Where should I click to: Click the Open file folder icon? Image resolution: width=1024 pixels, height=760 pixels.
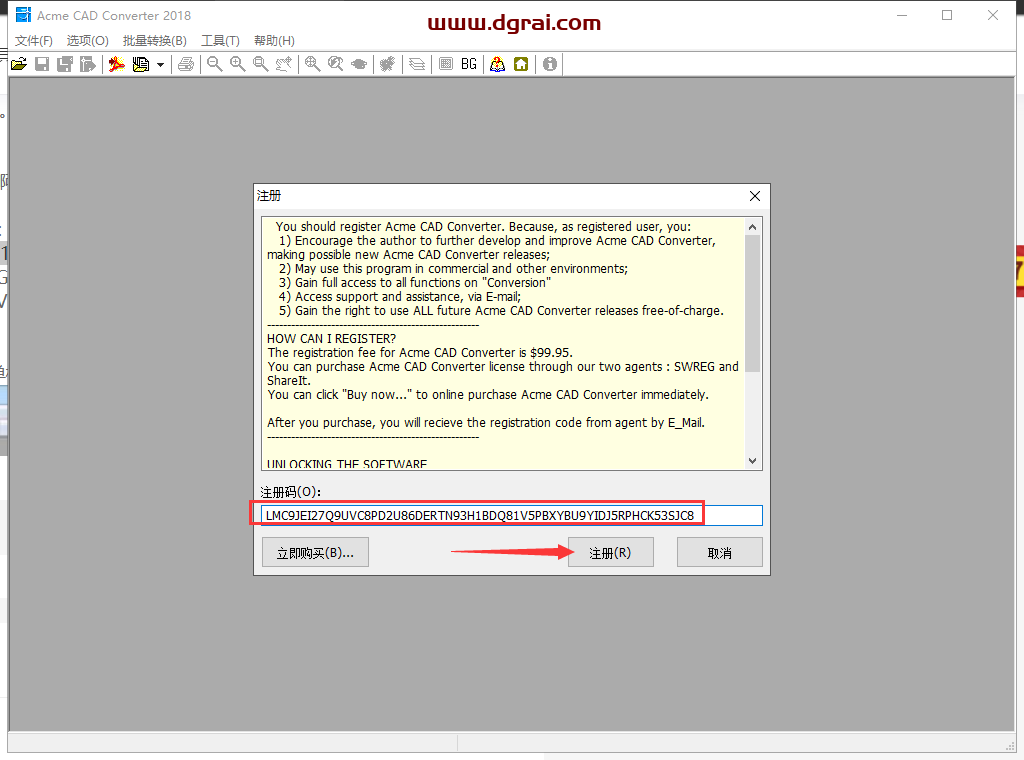click(x=19, y=64)
